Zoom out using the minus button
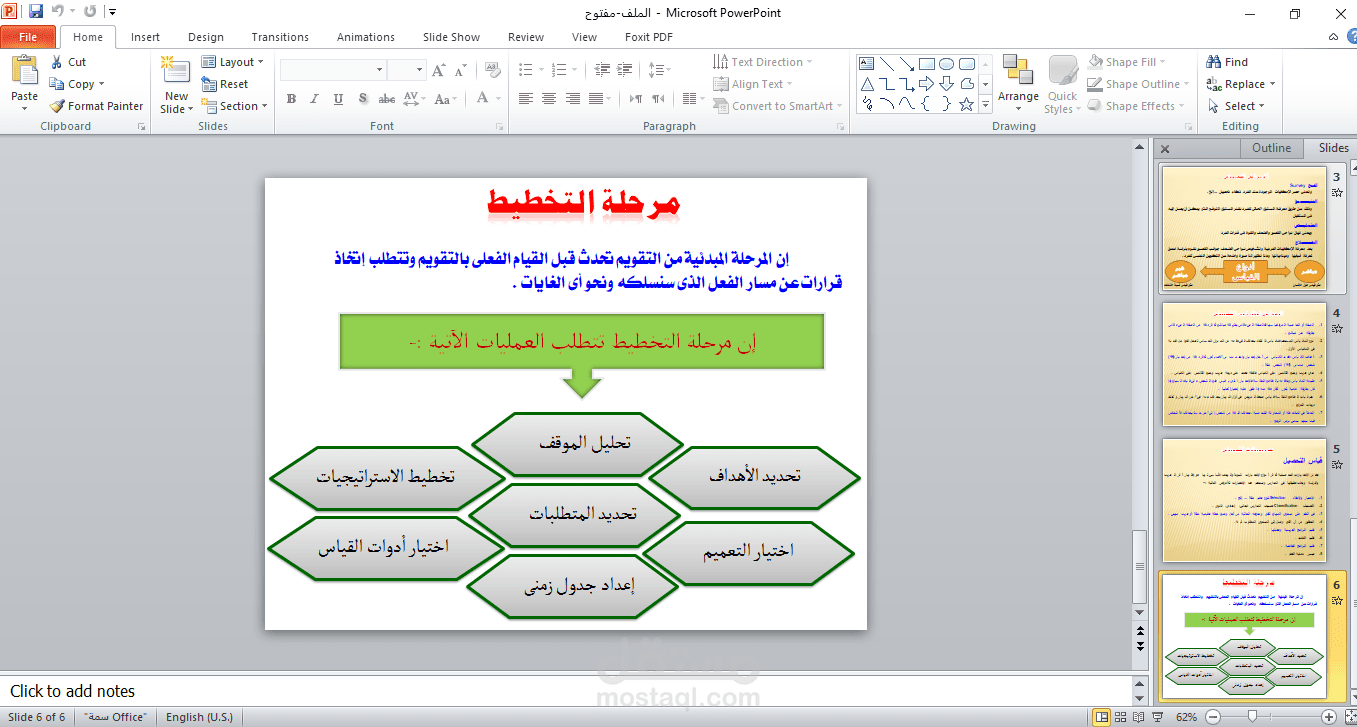The height and width of the screenshot is (727, 1357). (x=1212, y=716)
